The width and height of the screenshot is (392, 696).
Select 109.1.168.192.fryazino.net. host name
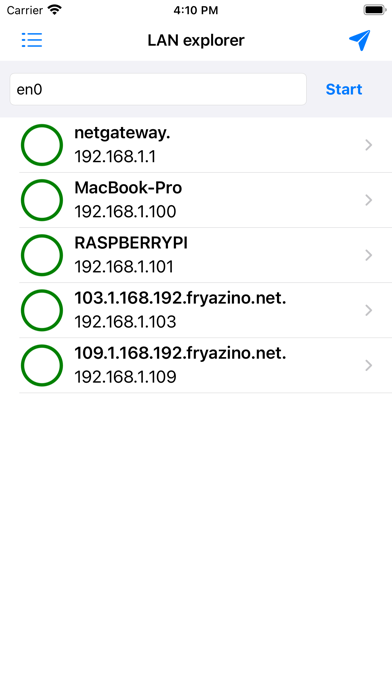pyautogui.click(x=180, y=353)
